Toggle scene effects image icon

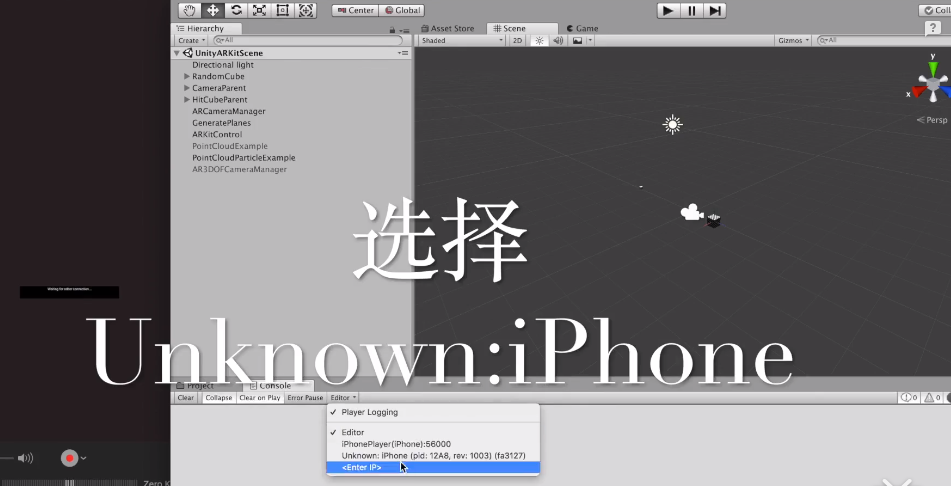577,41
